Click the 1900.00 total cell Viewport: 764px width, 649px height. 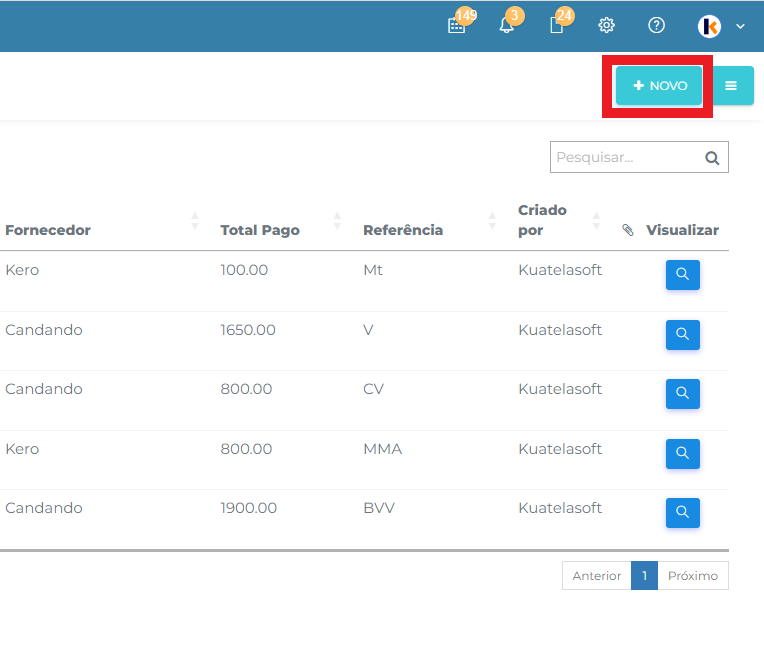(x=248, y=508)
